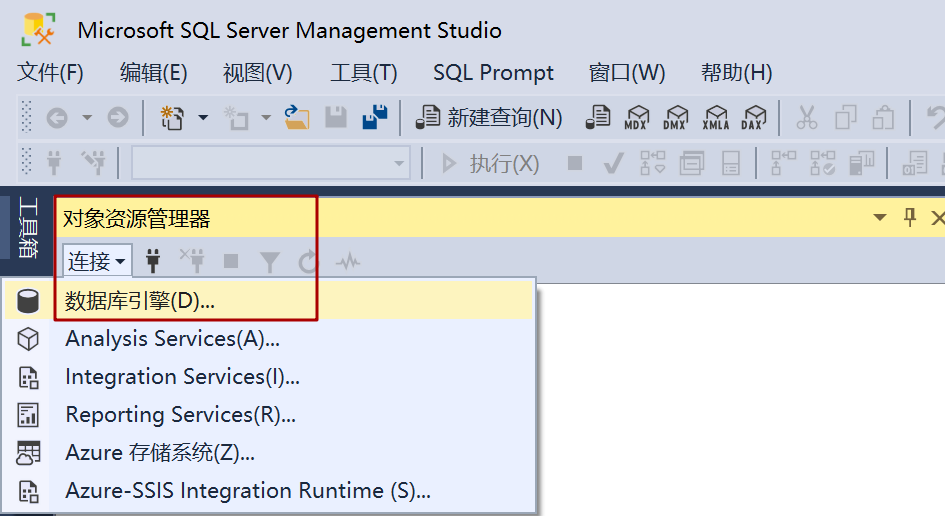Click the Activity Monitor pulse icon
The width and height of the screenshot is (945, 516).
point(348,262)
